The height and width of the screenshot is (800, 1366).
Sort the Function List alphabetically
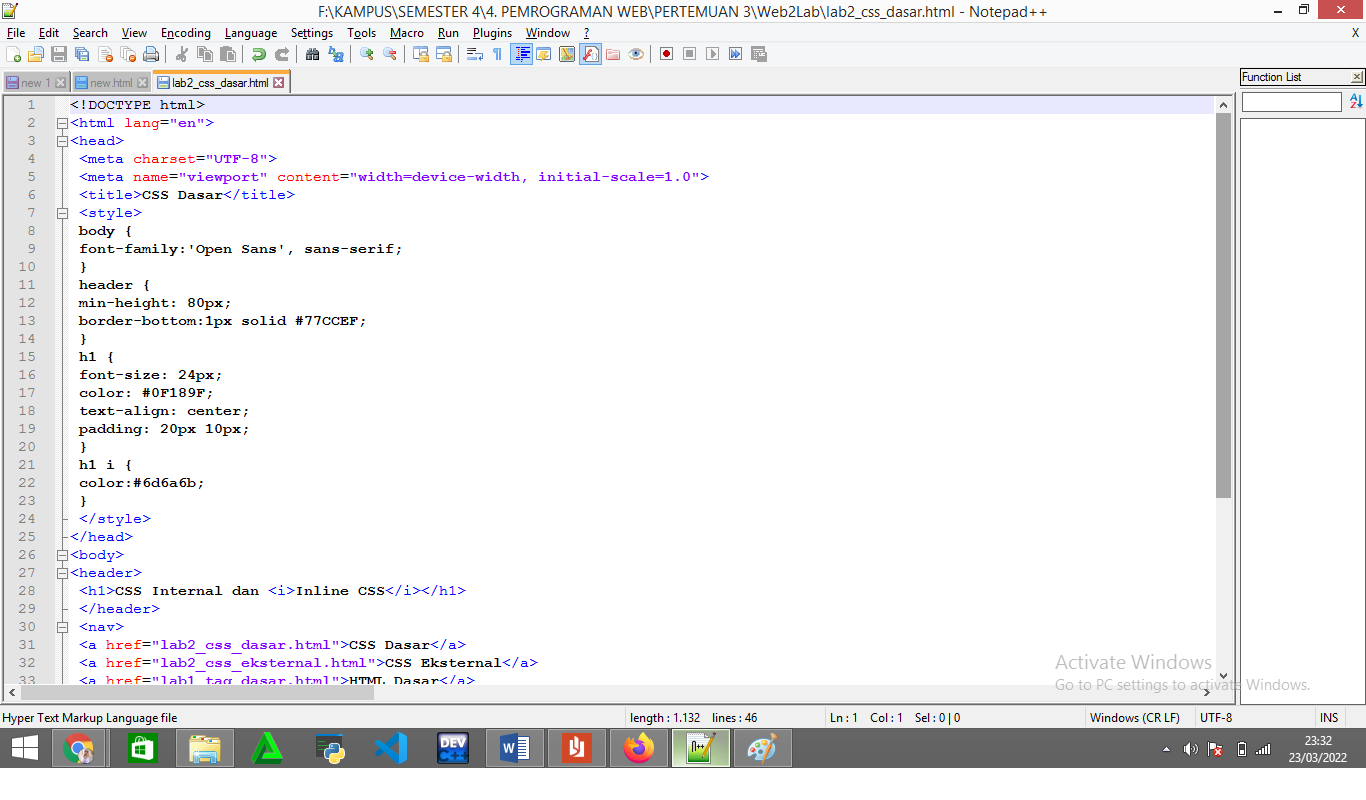1356,102
